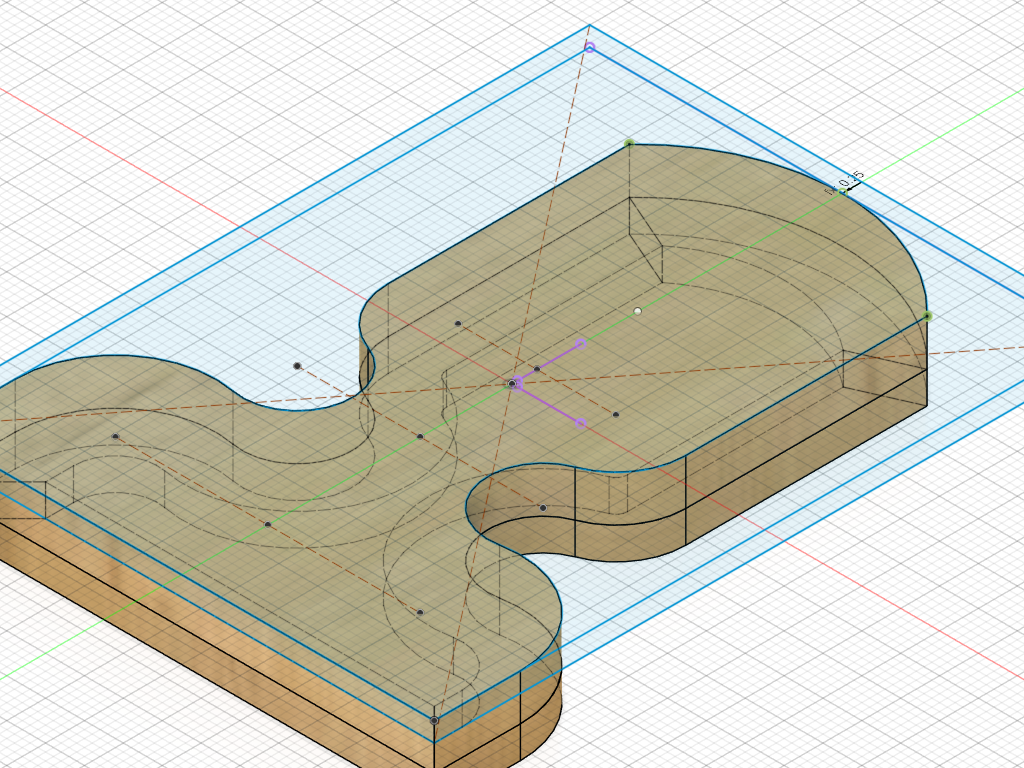Select the 0.15 sketch dimension label

tap(851, 178)
